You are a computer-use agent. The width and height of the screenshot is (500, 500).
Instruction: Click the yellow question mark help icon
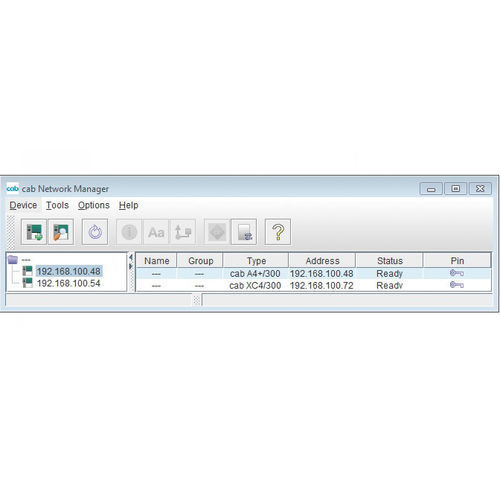coord(278,232)
